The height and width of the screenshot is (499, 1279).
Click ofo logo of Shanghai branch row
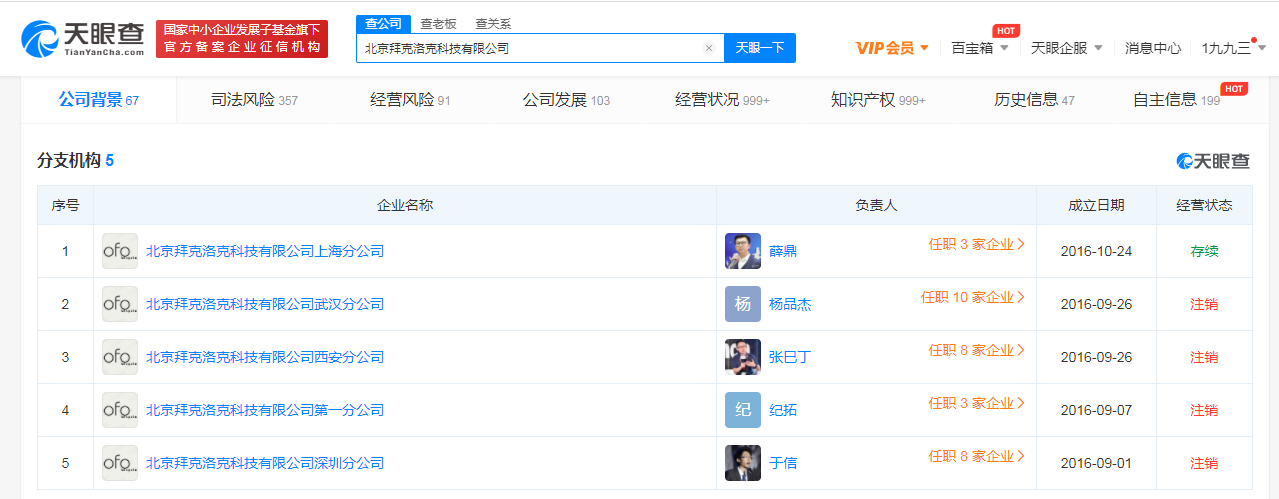coord(120,251)
